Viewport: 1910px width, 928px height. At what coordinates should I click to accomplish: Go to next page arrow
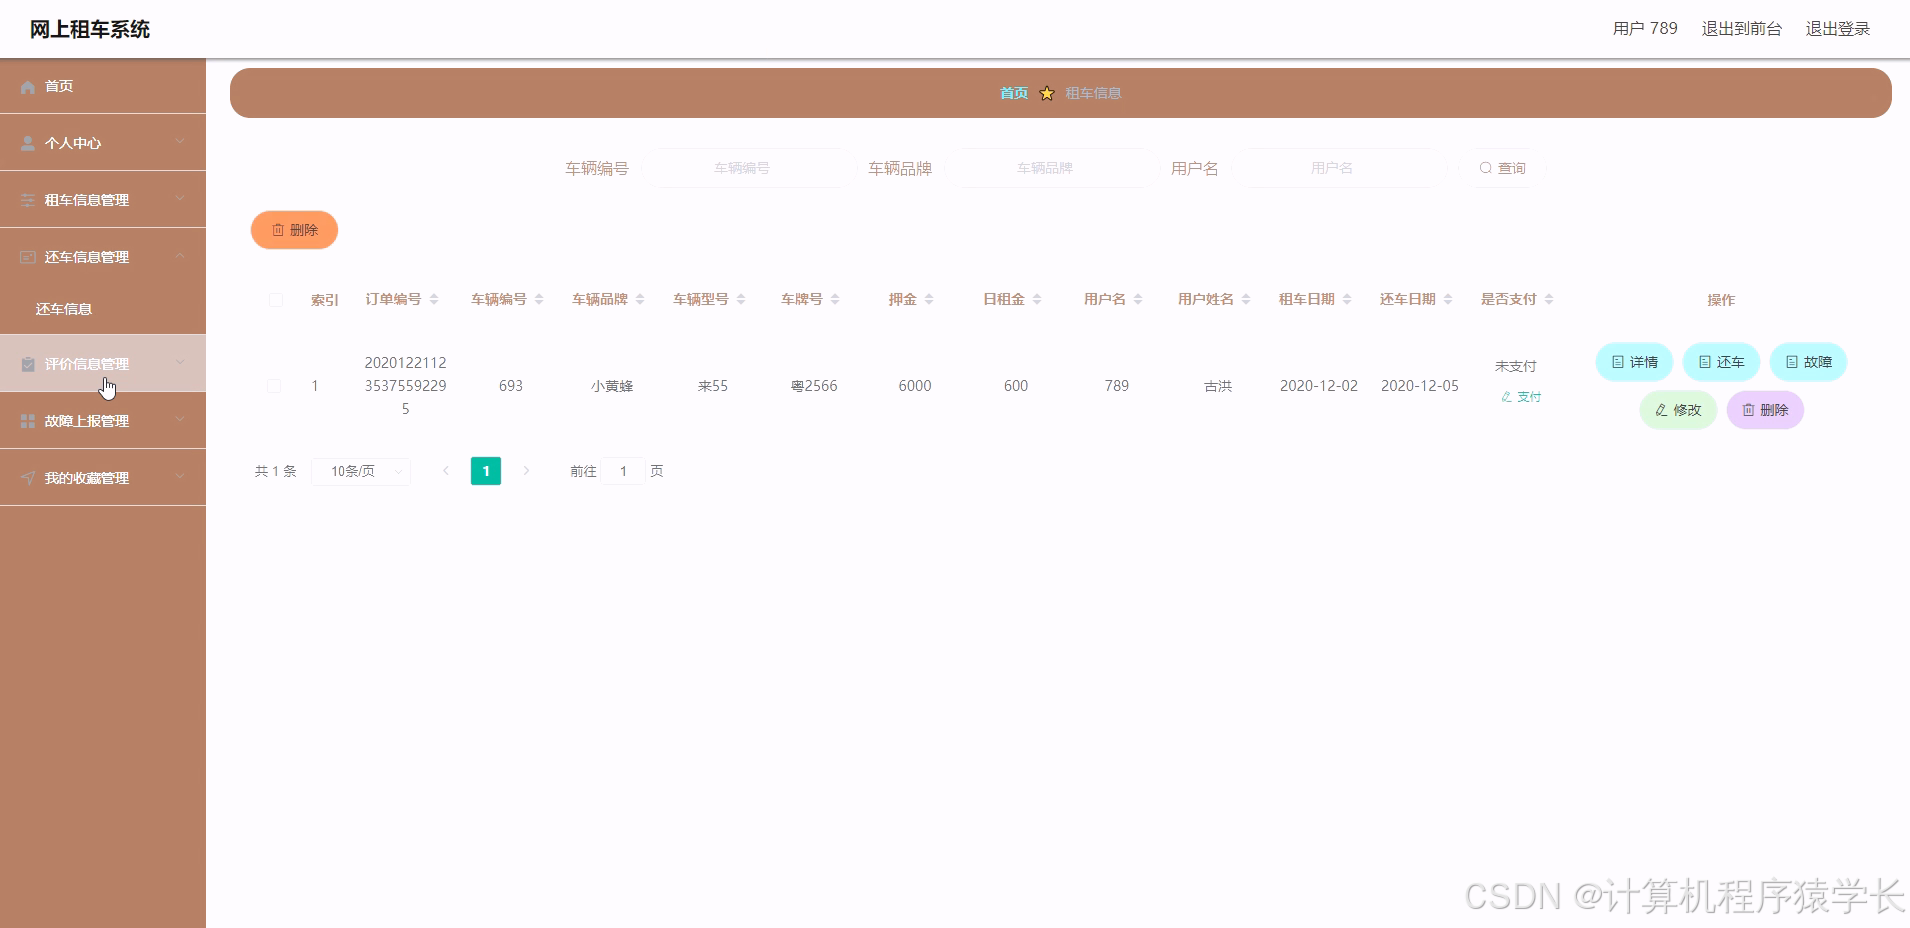(x=526, y=471)
